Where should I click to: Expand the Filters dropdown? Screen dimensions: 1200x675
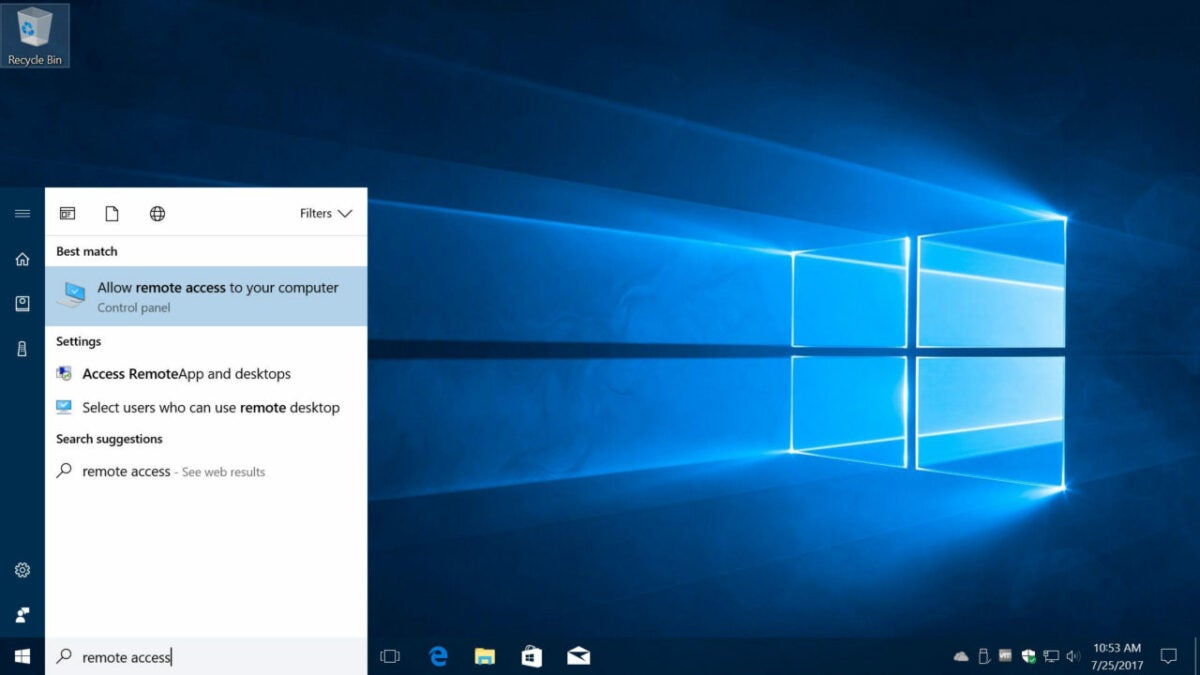(x=325, y=213)
